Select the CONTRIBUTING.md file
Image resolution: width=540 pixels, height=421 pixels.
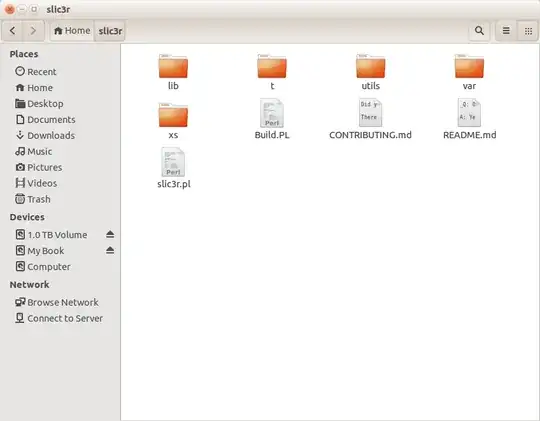coord(371,119)
